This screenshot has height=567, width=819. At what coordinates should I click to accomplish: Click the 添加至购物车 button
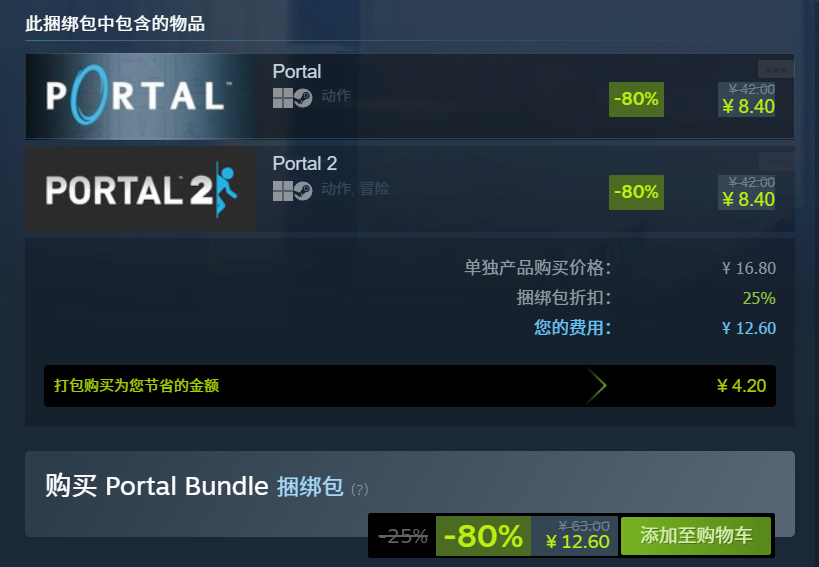tap(696, 536)
